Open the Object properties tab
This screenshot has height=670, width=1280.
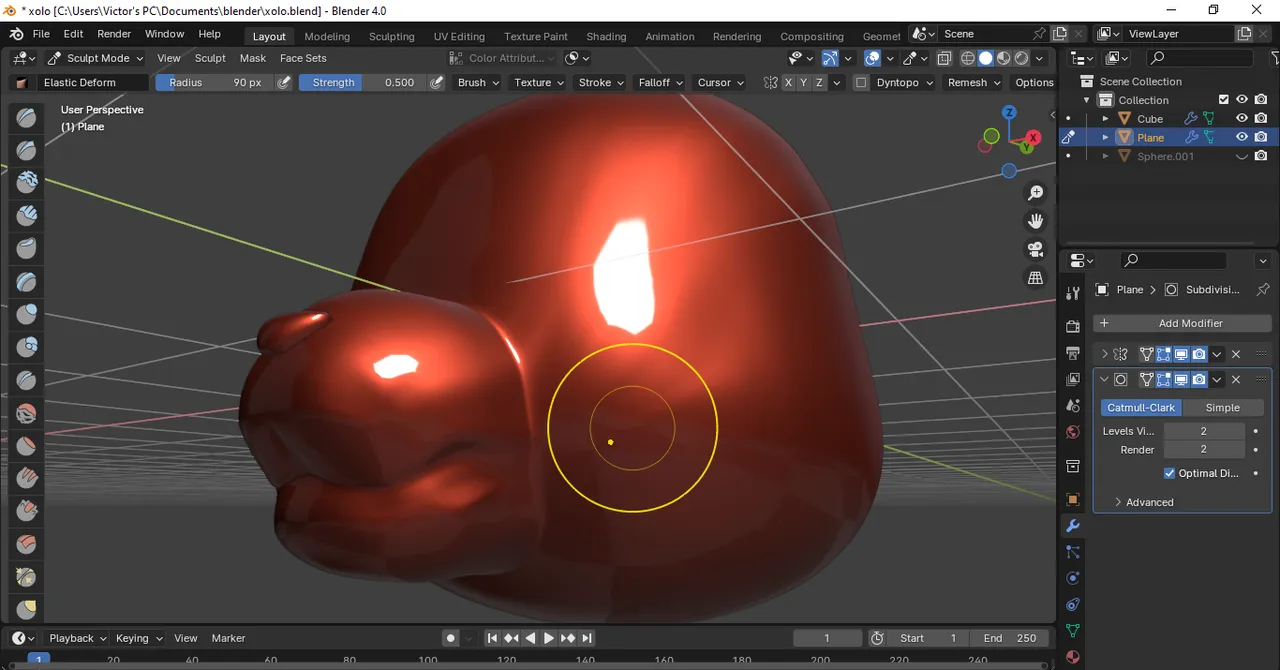1073,499
